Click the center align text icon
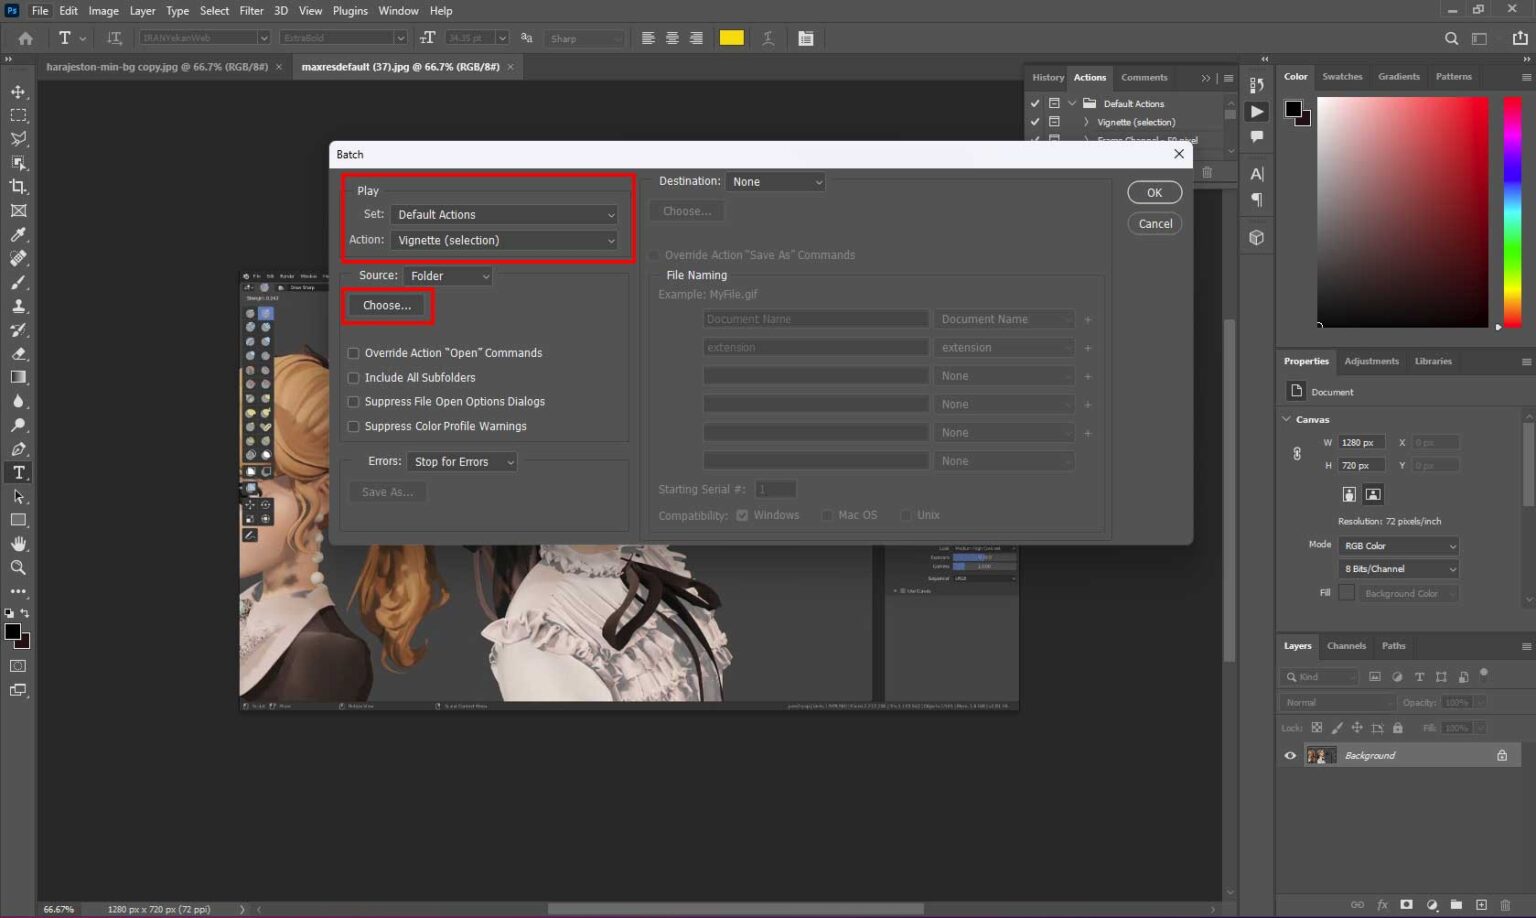Viewport: 1536px width, 918px height. pyautogui.click(x=672, y=38)
